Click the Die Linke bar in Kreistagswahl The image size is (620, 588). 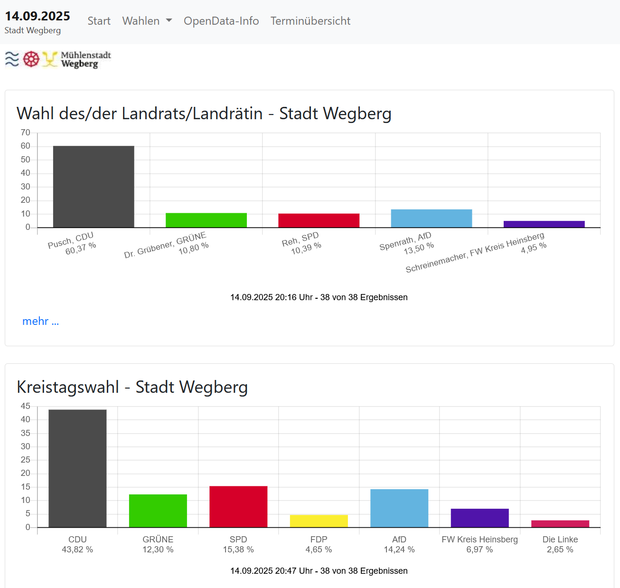pyautogui.click(x=560, y=523)
